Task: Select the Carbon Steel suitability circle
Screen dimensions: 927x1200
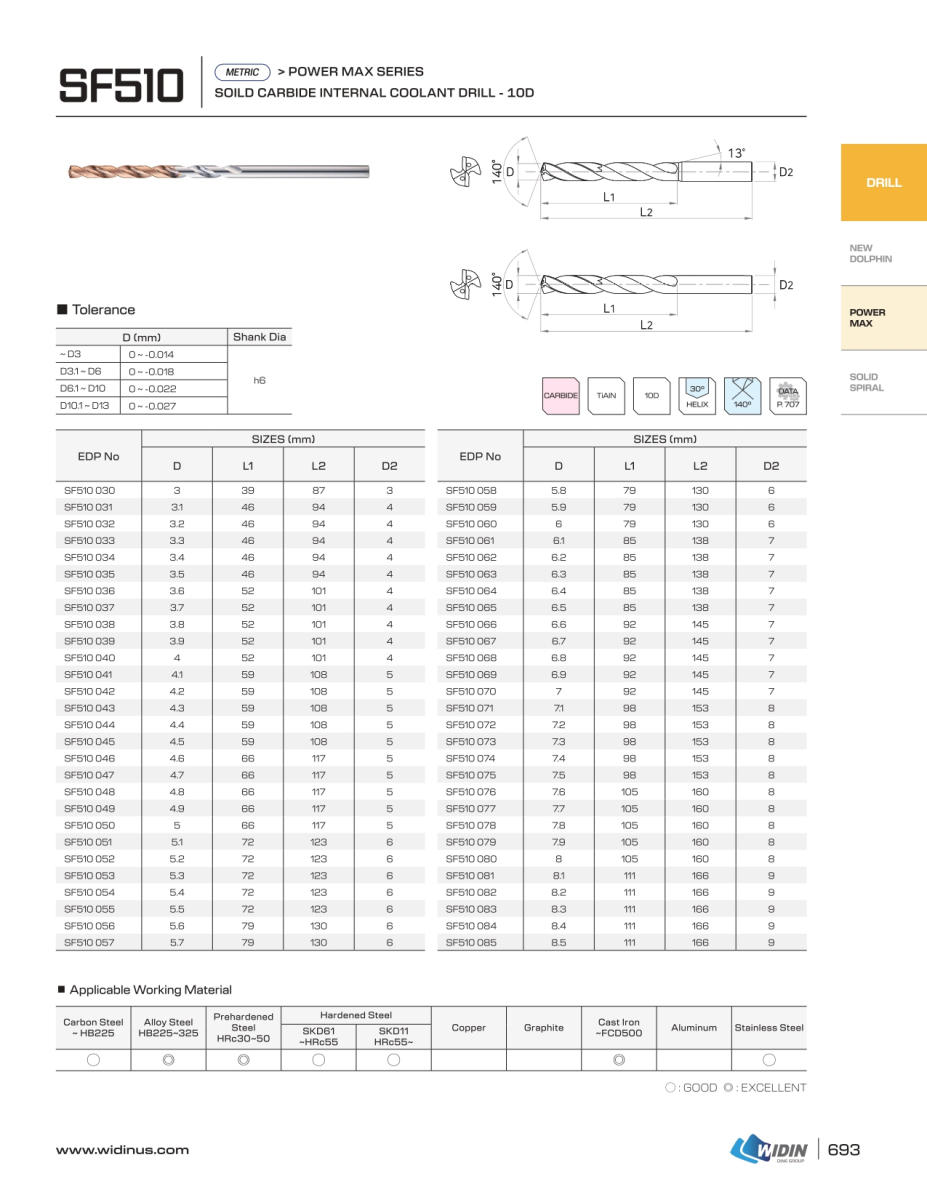Action: click(x=93, y=1060)
